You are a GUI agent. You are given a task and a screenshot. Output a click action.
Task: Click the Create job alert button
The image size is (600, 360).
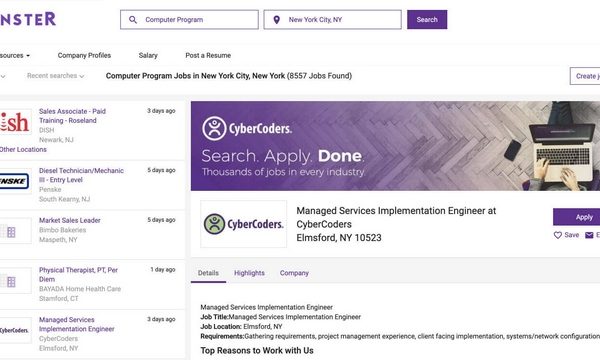coord(585,76)
